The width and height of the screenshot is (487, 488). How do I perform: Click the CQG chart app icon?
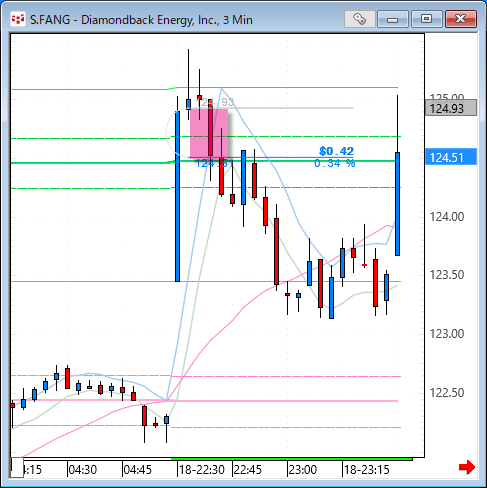(18, 19)
